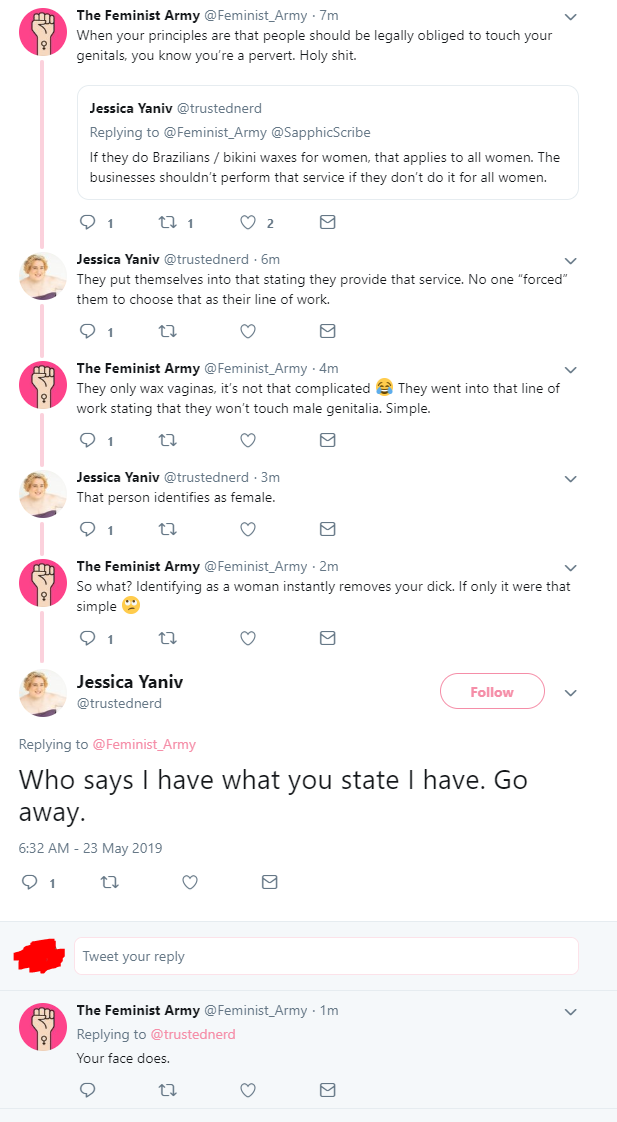Click reply icon under the top tweet
617x1122 pixels.
coord(87,223)
